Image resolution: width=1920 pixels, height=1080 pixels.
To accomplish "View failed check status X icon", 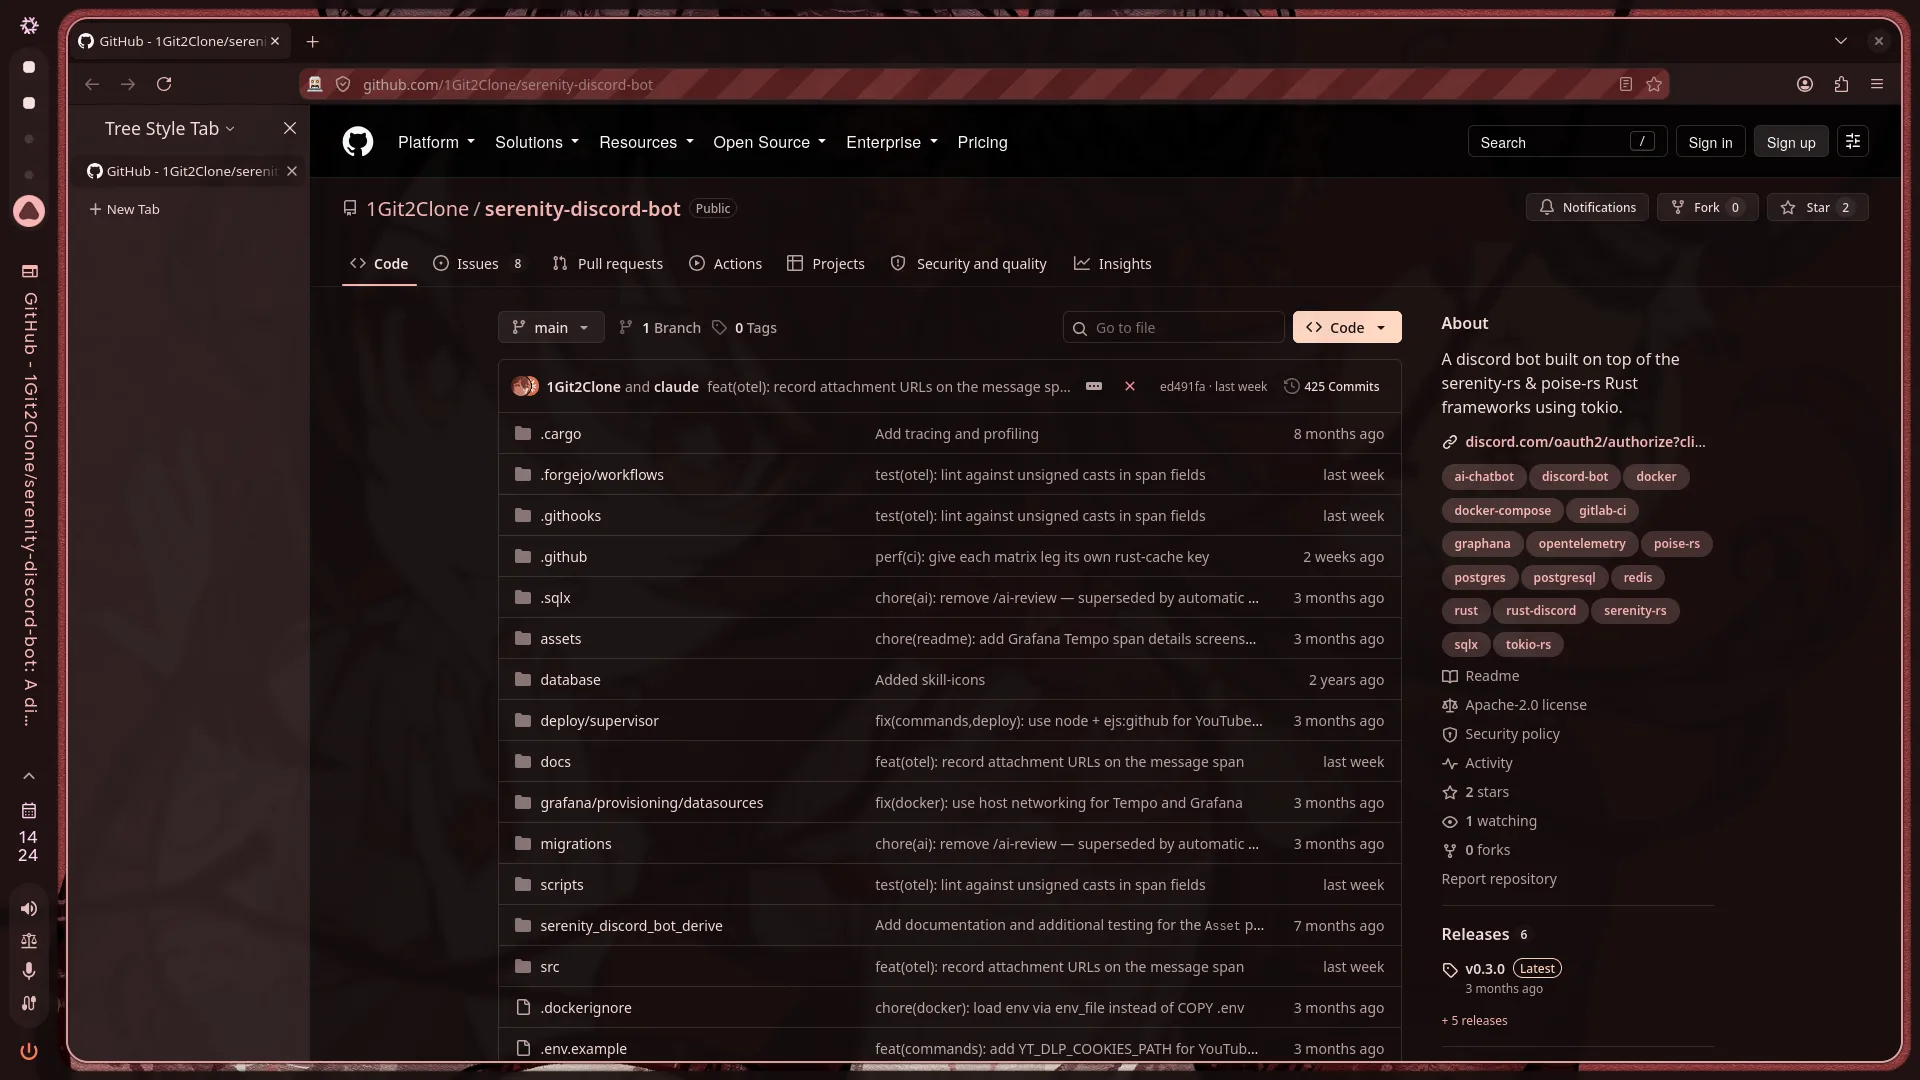I will [x=1130, y=386].
